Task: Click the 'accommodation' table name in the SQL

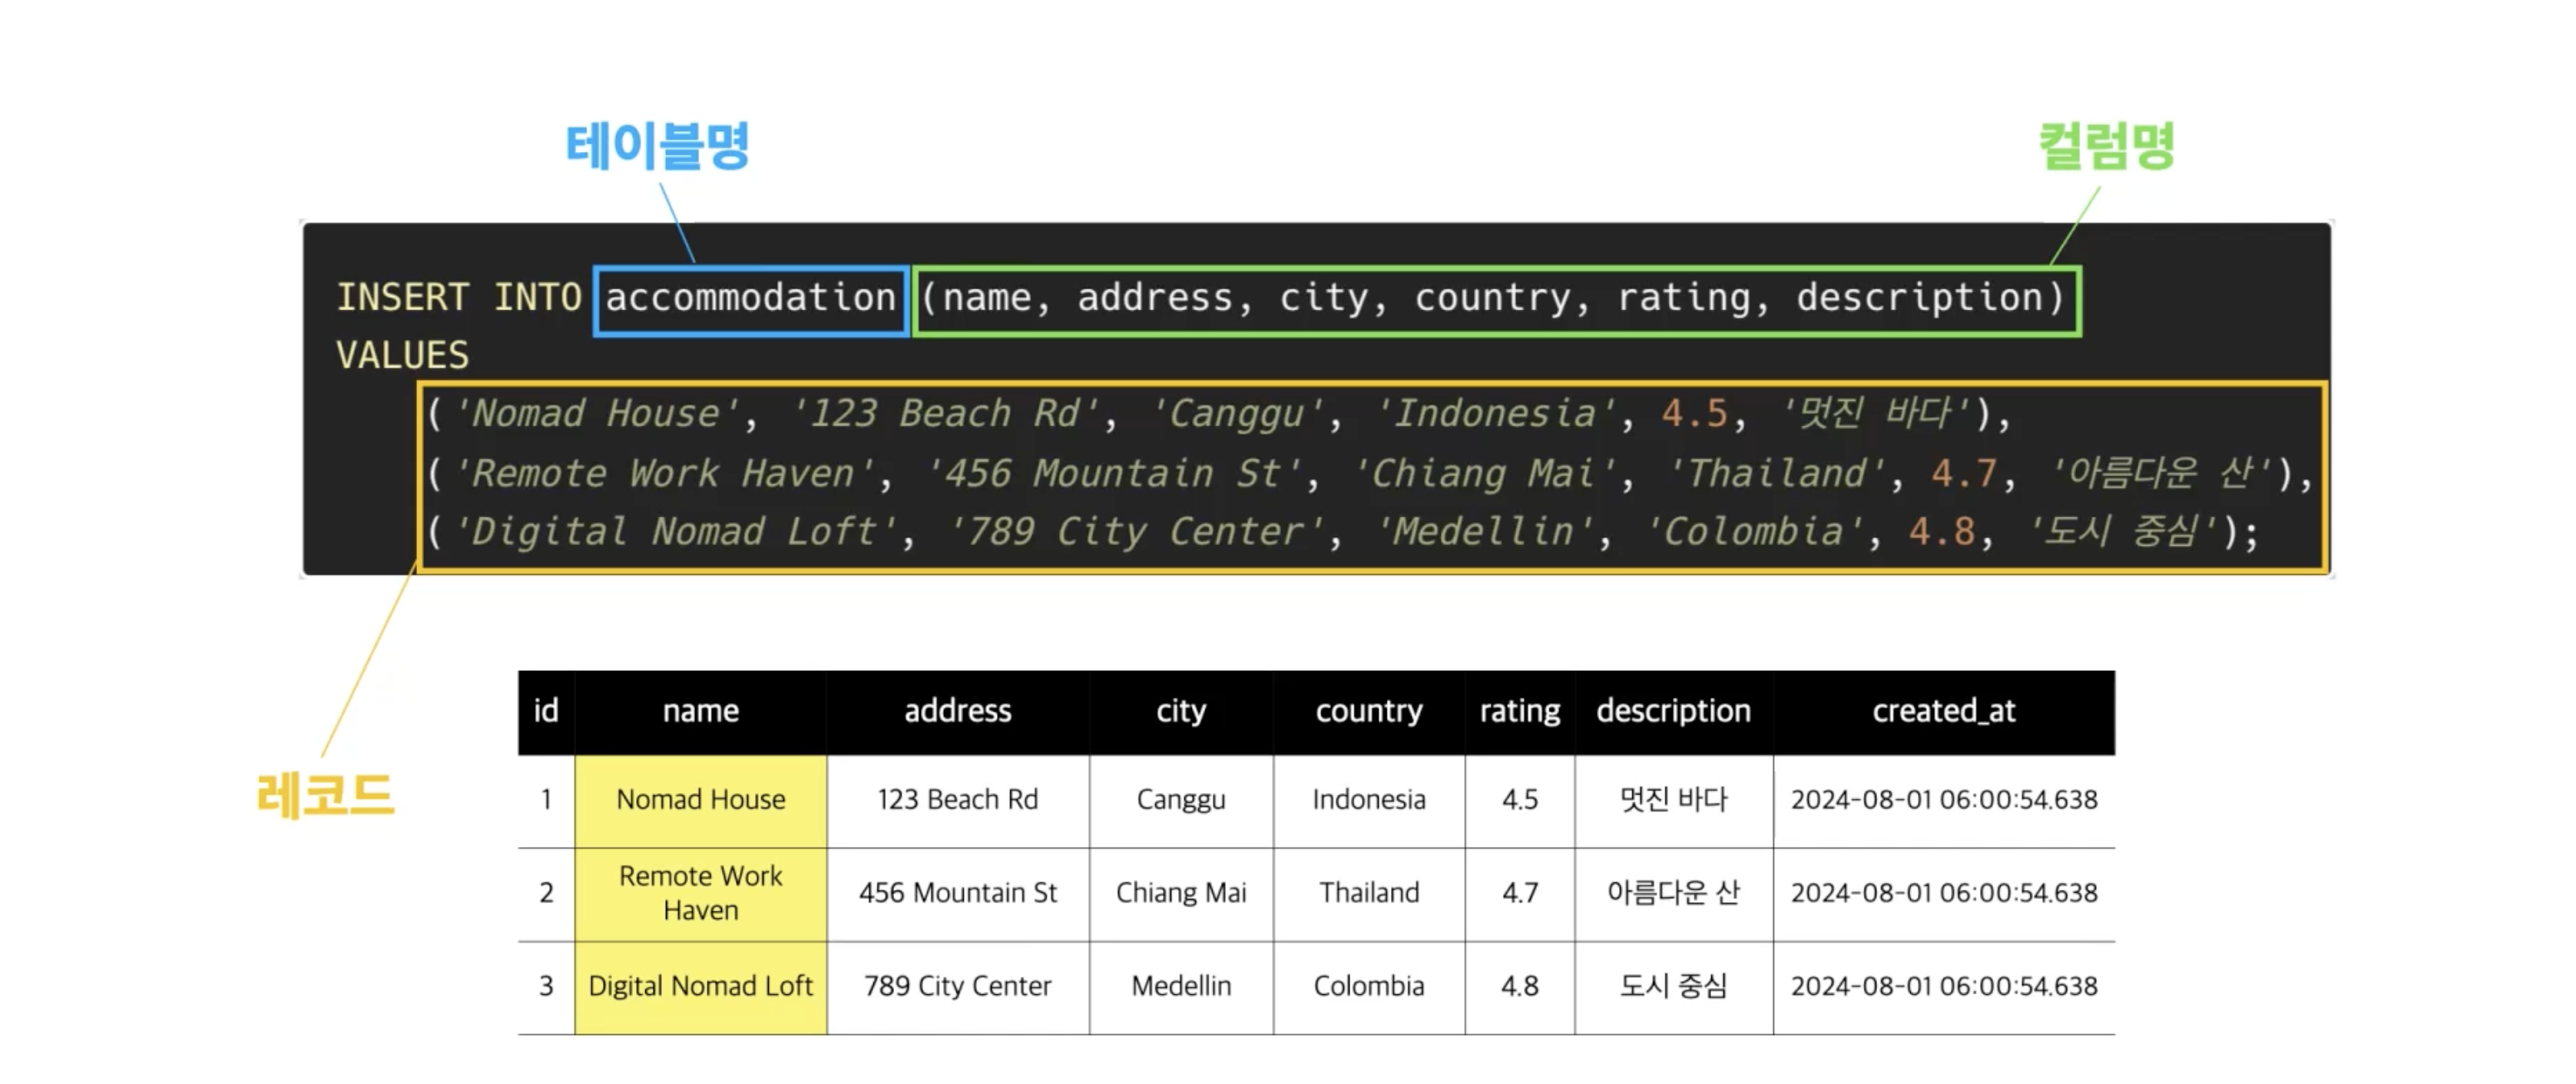Action: pos(751,298)
